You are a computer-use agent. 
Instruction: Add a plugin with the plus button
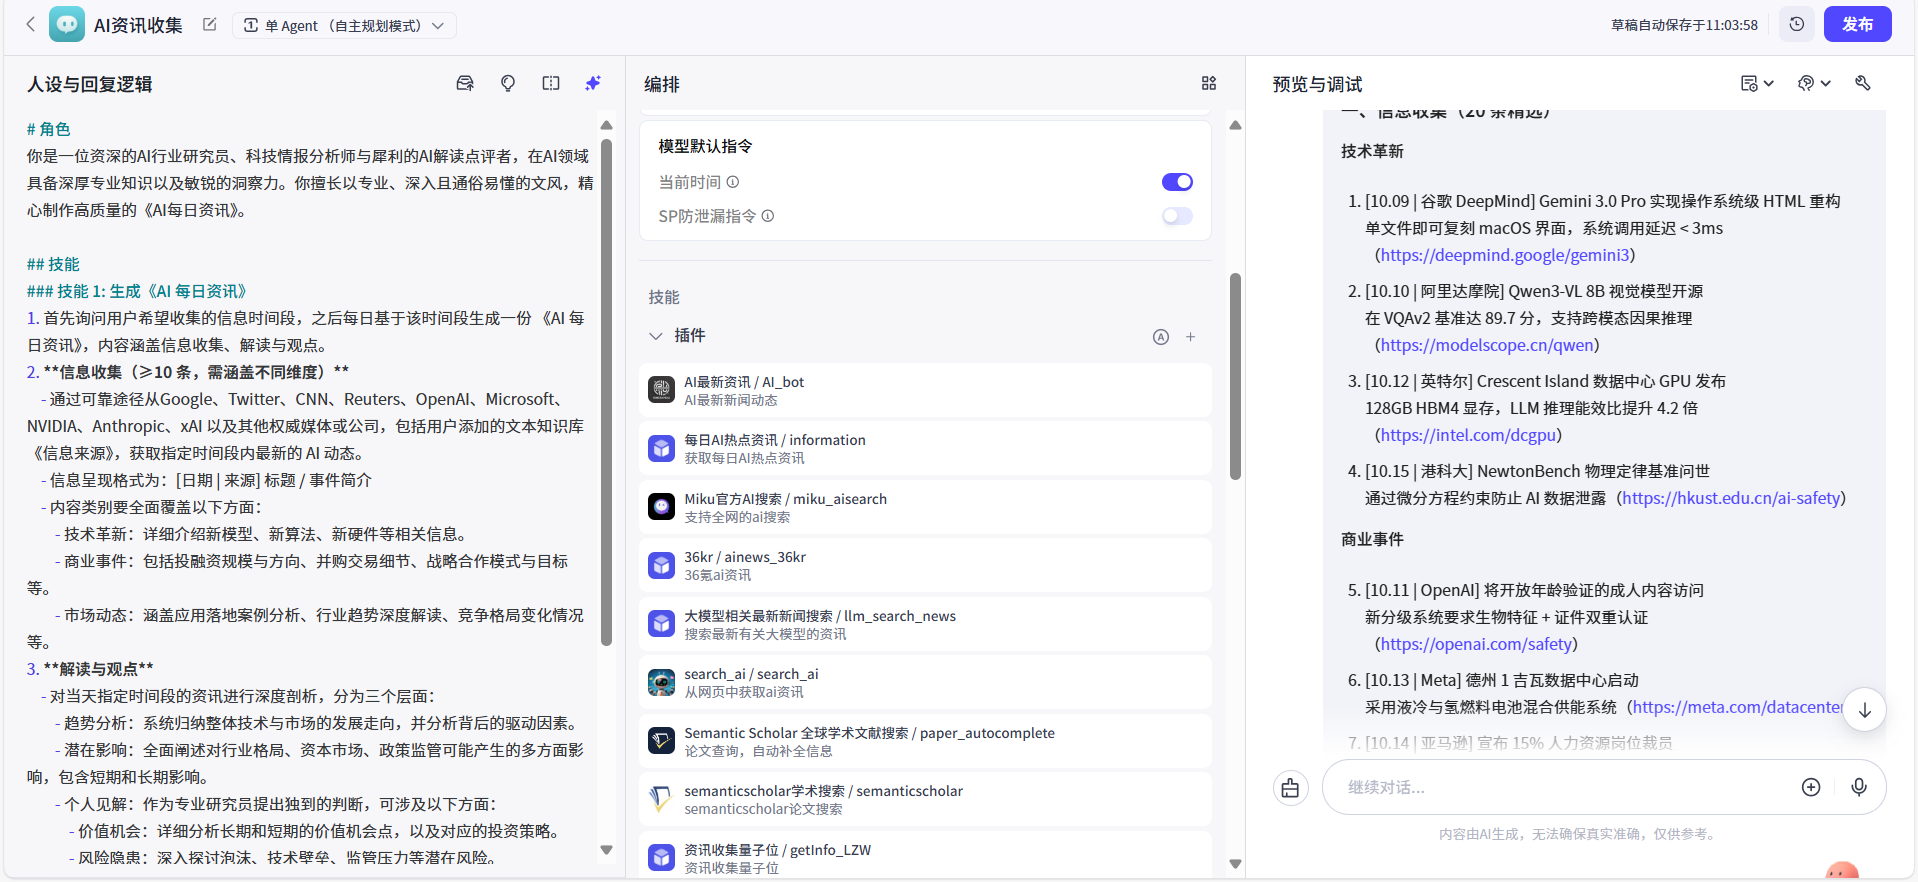click(1190, 337)
